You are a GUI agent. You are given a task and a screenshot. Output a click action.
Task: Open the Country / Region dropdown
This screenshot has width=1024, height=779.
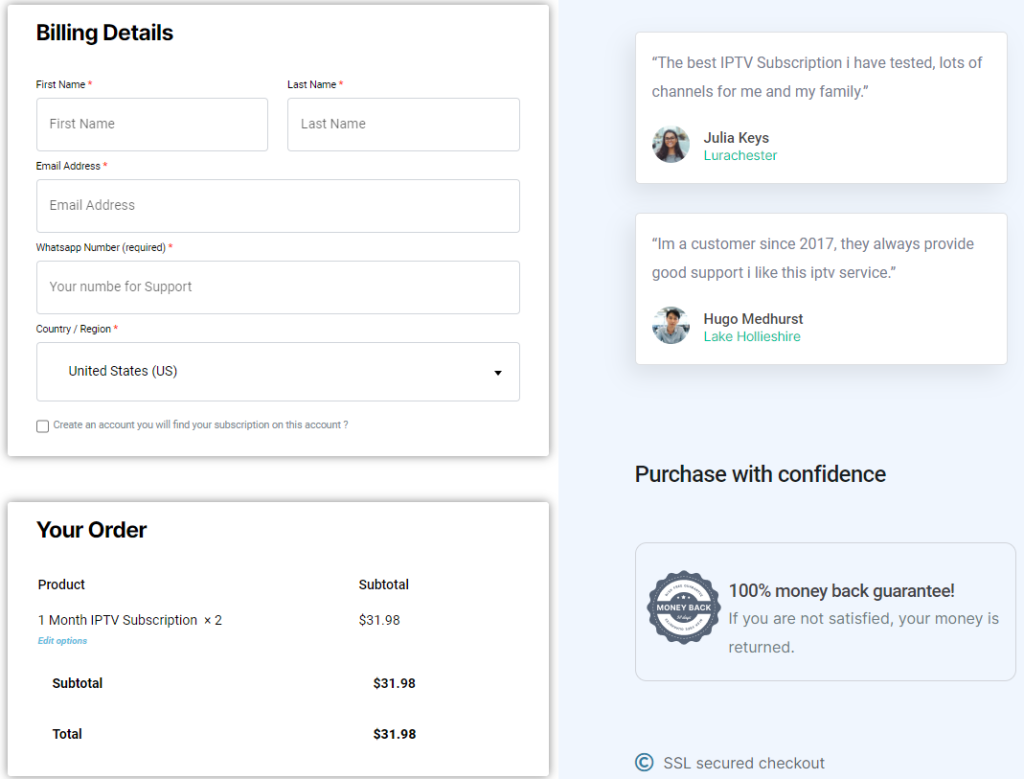click(x=277, y=371)
